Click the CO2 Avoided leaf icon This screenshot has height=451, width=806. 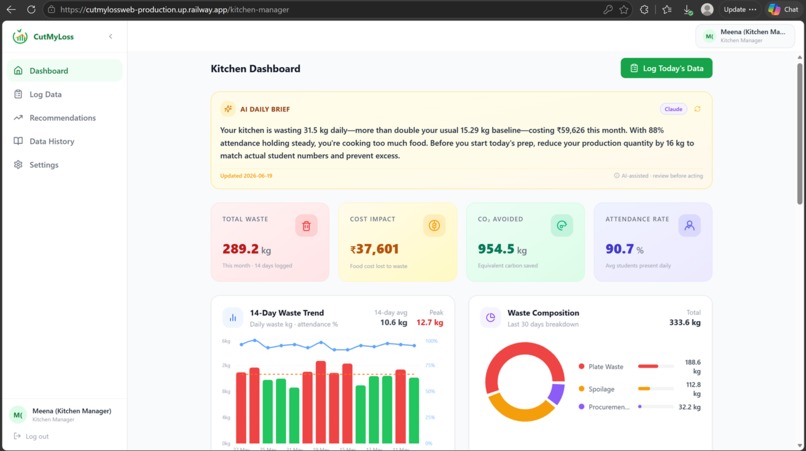tap(562, 226)
